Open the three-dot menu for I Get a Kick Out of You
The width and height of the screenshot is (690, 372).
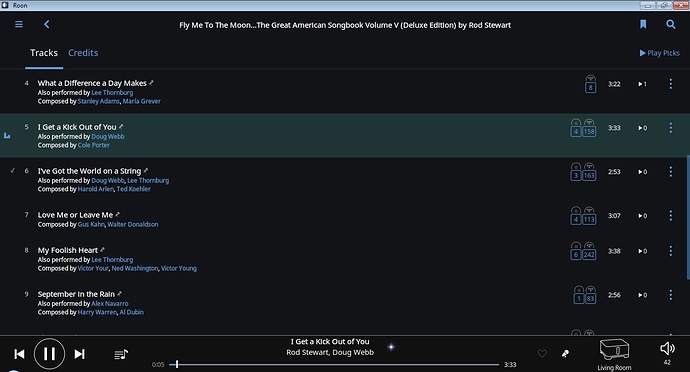pyautogui.click(x=670, y=128)
